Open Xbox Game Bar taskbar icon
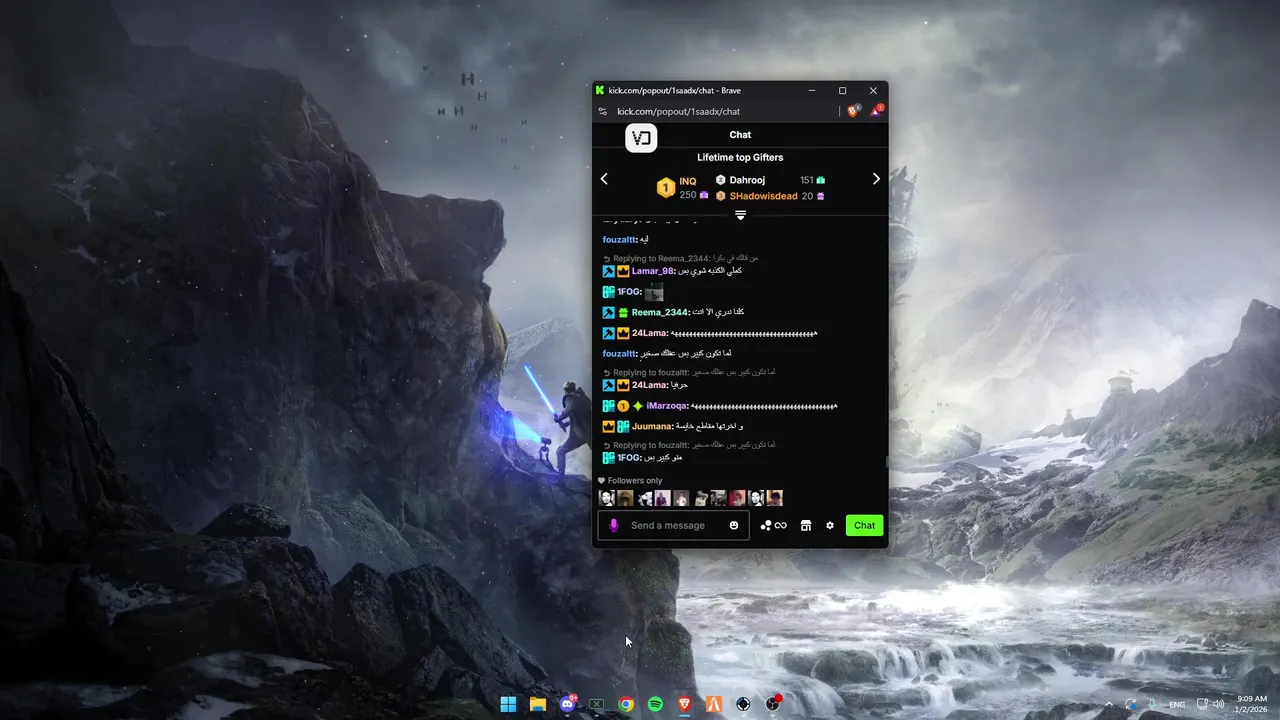The width and height of the screenshot is (1280, 720). [x=597, y=704]
